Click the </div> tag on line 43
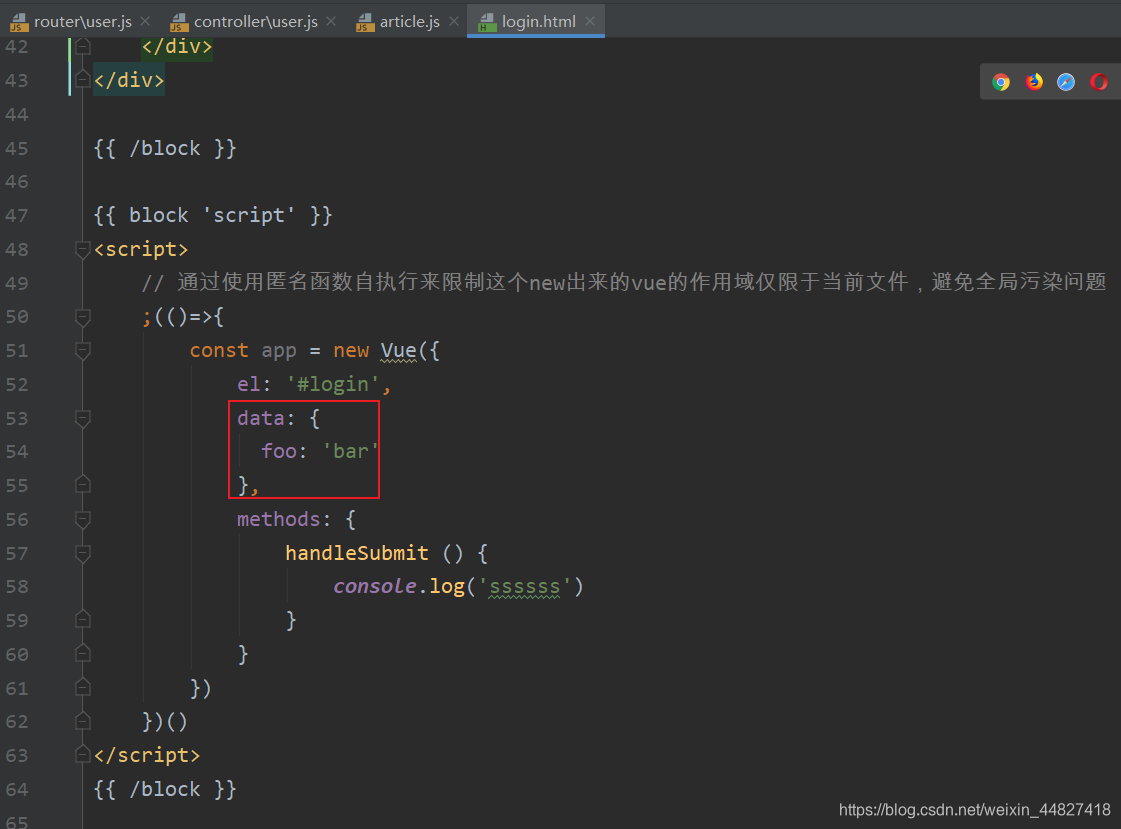Image resolution: width=1121 pixels, height=829 pixels. click(129, 80)
